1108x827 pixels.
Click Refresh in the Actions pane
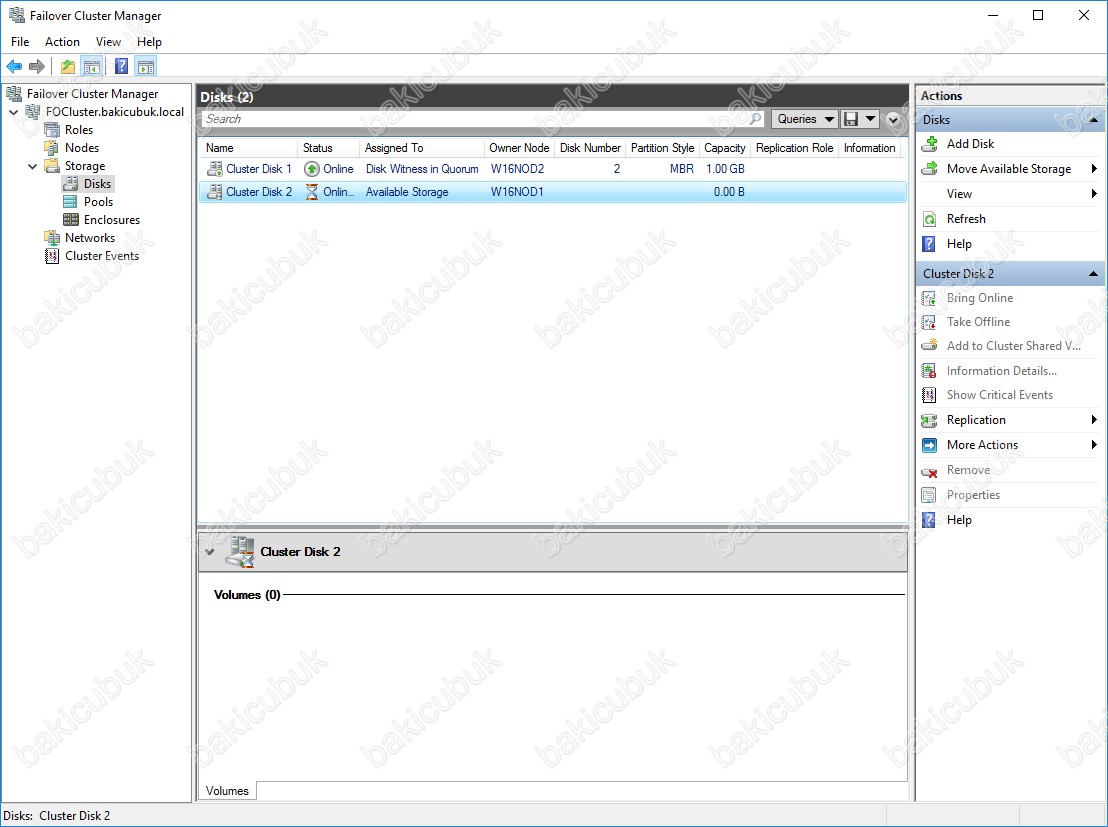[x=966, y=219]
